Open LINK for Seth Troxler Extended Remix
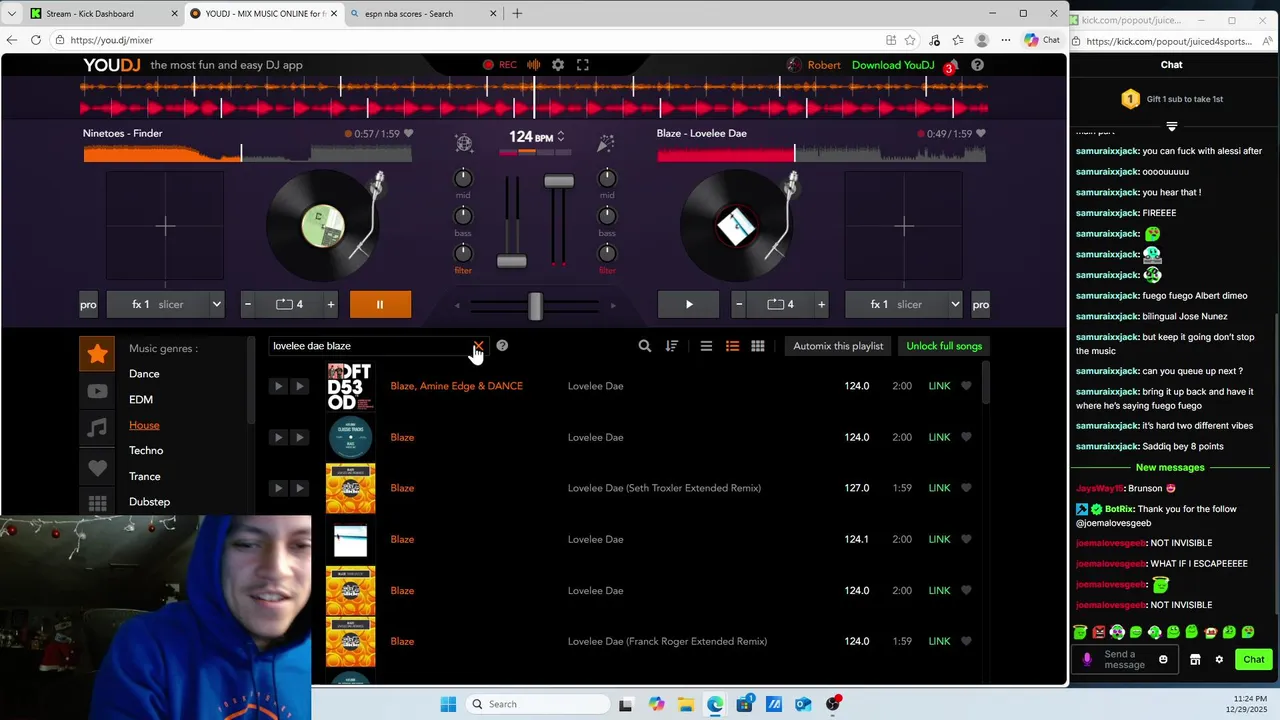Image resolution: width=1280 pixels, height=720 pixels. click(x=939, y=488)
